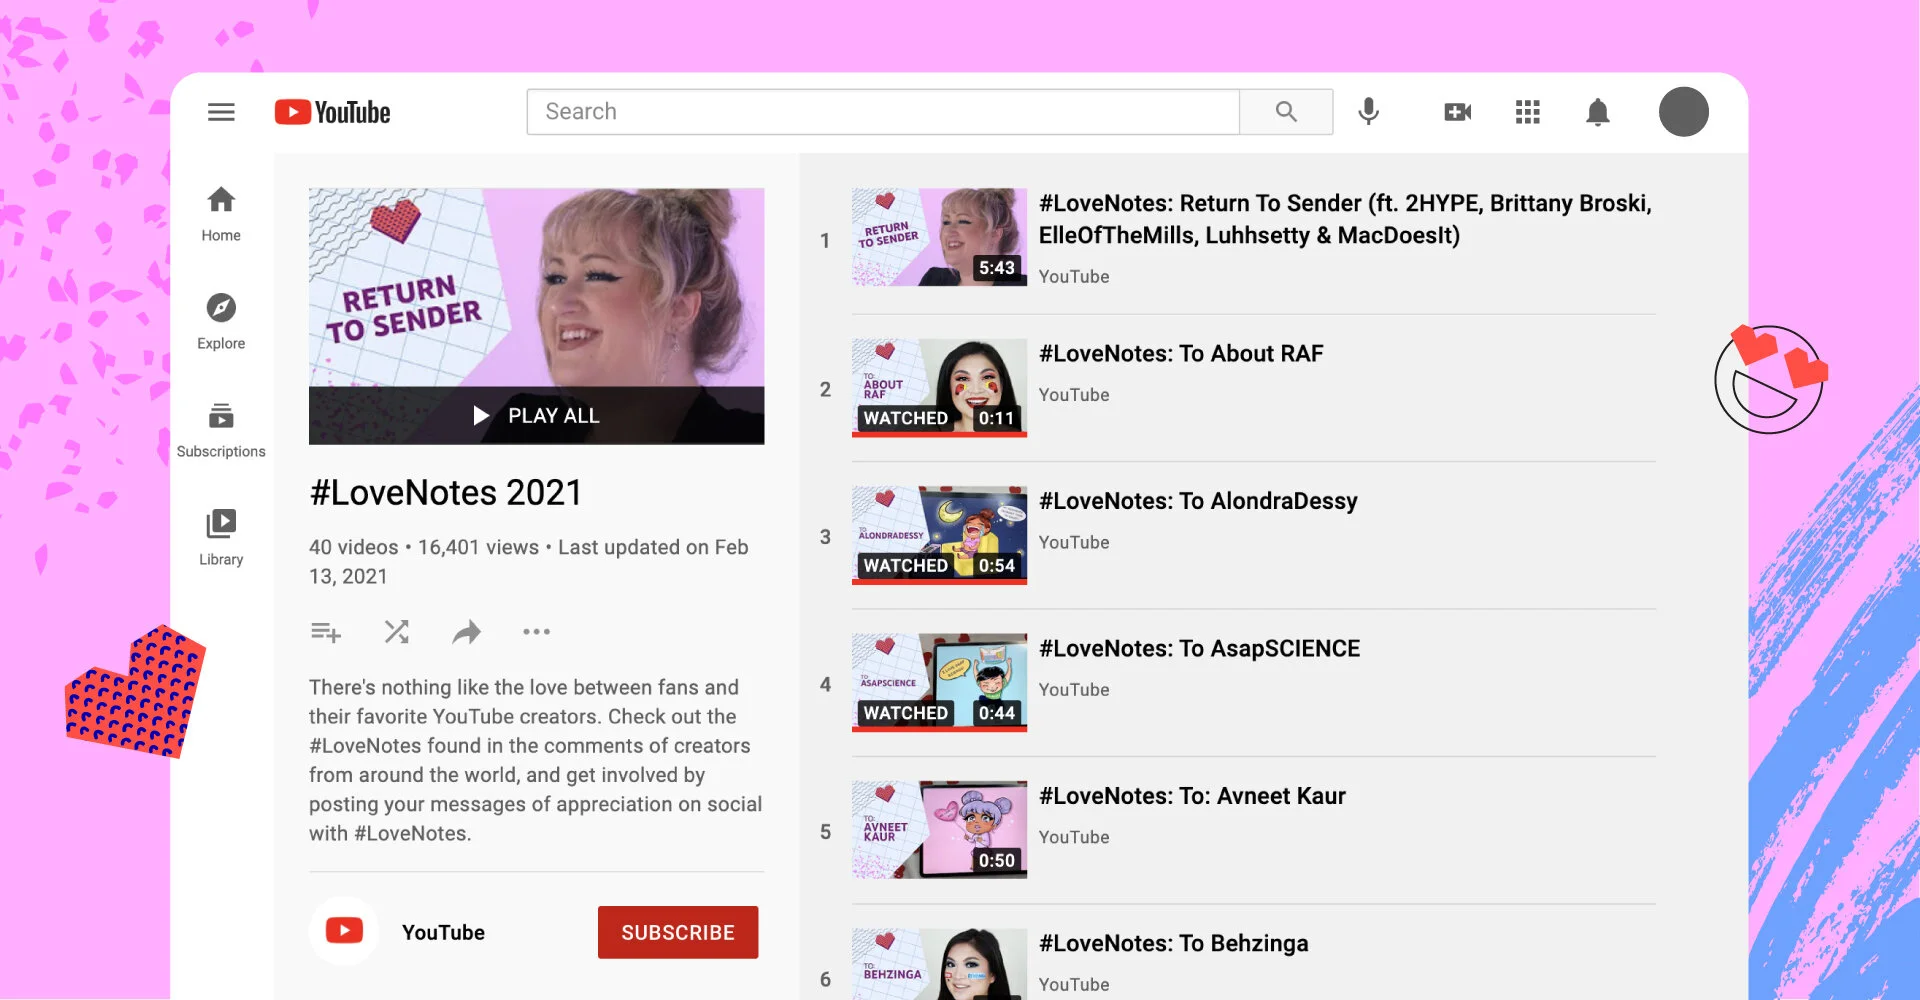Open Avneet Kaur video thumbnail
The height and width of the screenshot is (1000, 1920).
[x=939, y=830]
